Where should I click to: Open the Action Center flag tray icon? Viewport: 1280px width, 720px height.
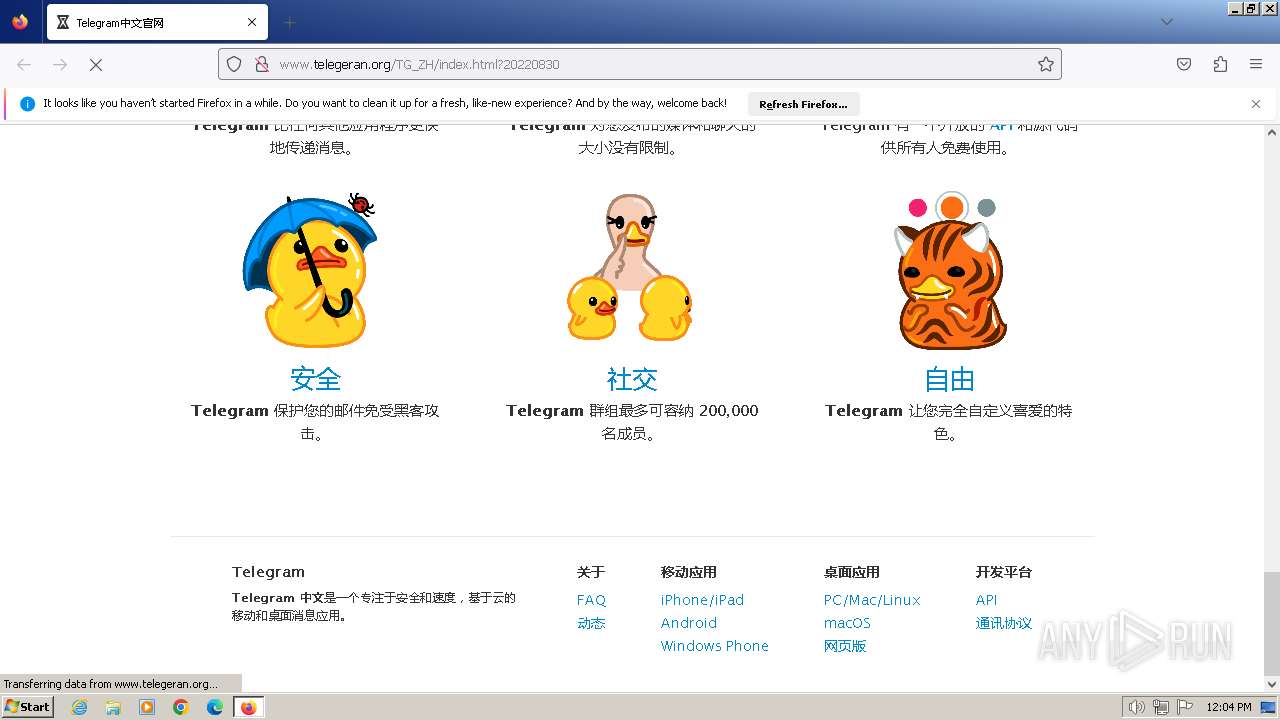pyautogui.click(x=1184, y=707)
